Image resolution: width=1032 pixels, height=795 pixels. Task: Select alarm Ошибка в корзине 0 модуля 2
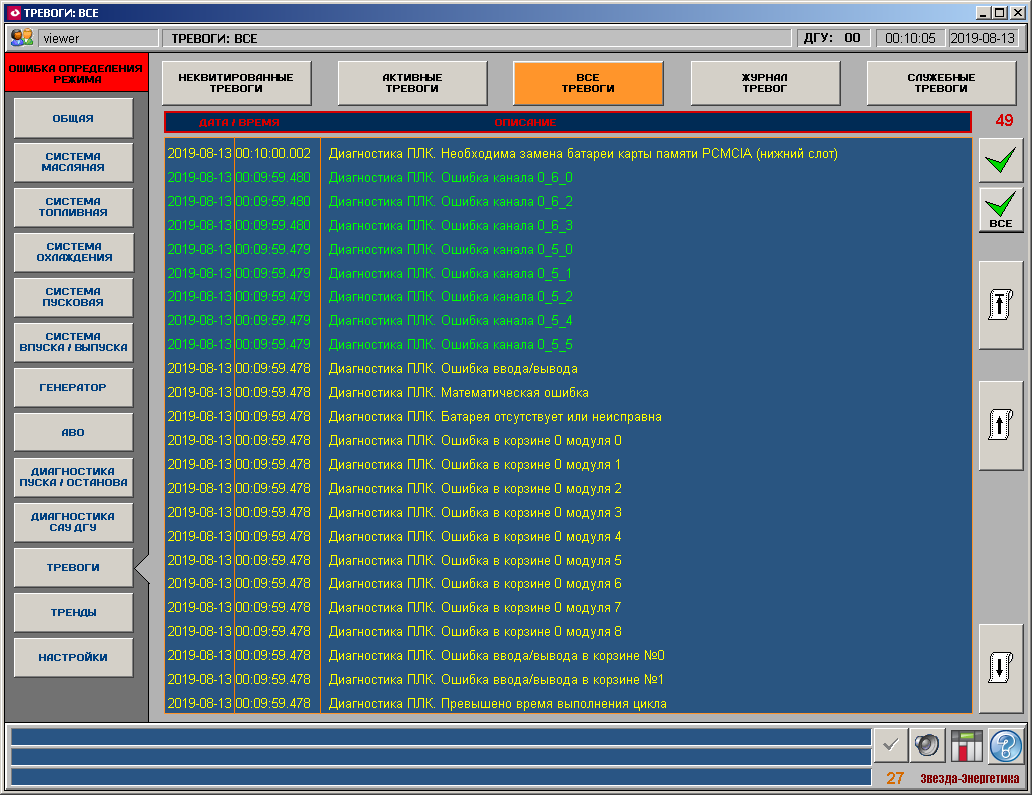coord(568,488)
